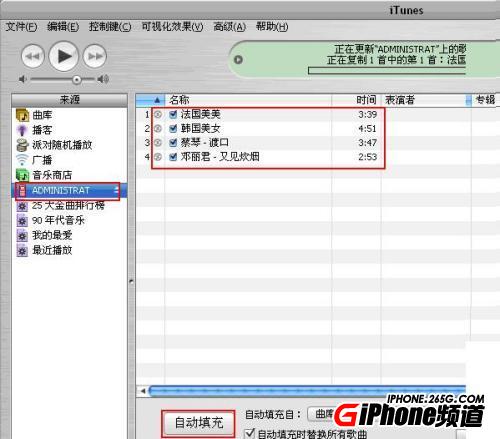Click the 来源 source panel header
Screen dimensions: 500x439
point(69,99)
